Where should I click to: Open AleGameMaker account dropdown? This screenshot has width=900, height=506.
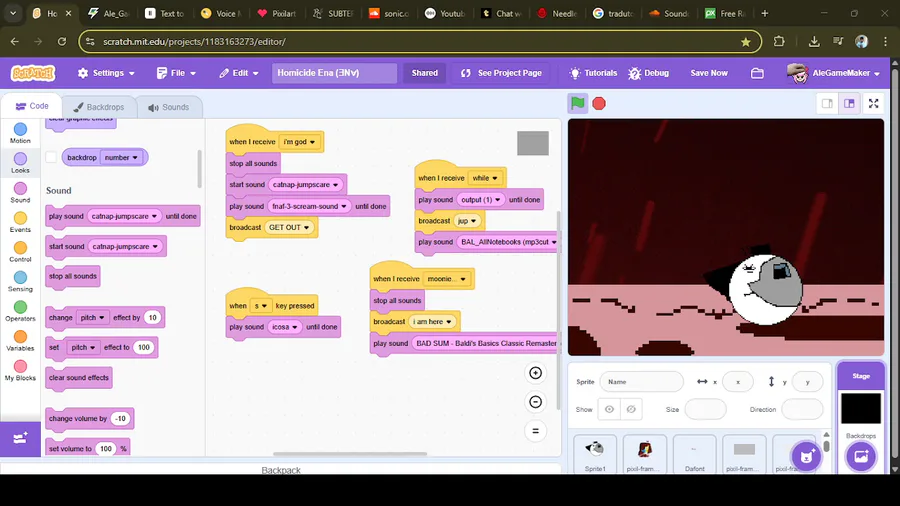pyautogui.click(x=834, y=73)
